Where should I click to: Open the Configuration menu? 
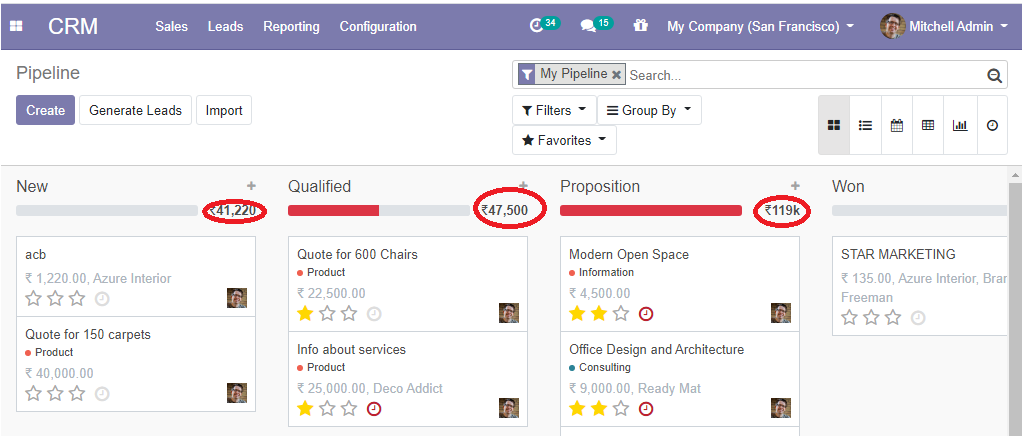pyautogui.click(x=378, y=27)
